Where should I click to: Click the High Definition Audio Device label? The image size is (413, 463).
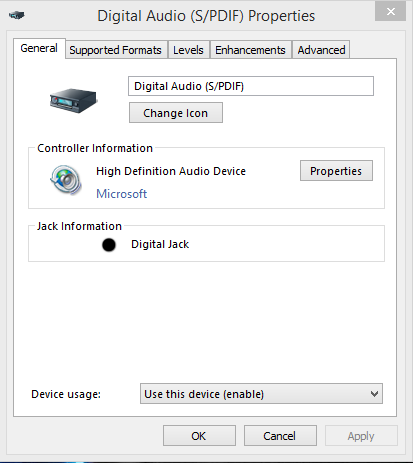tap(171, 171)
